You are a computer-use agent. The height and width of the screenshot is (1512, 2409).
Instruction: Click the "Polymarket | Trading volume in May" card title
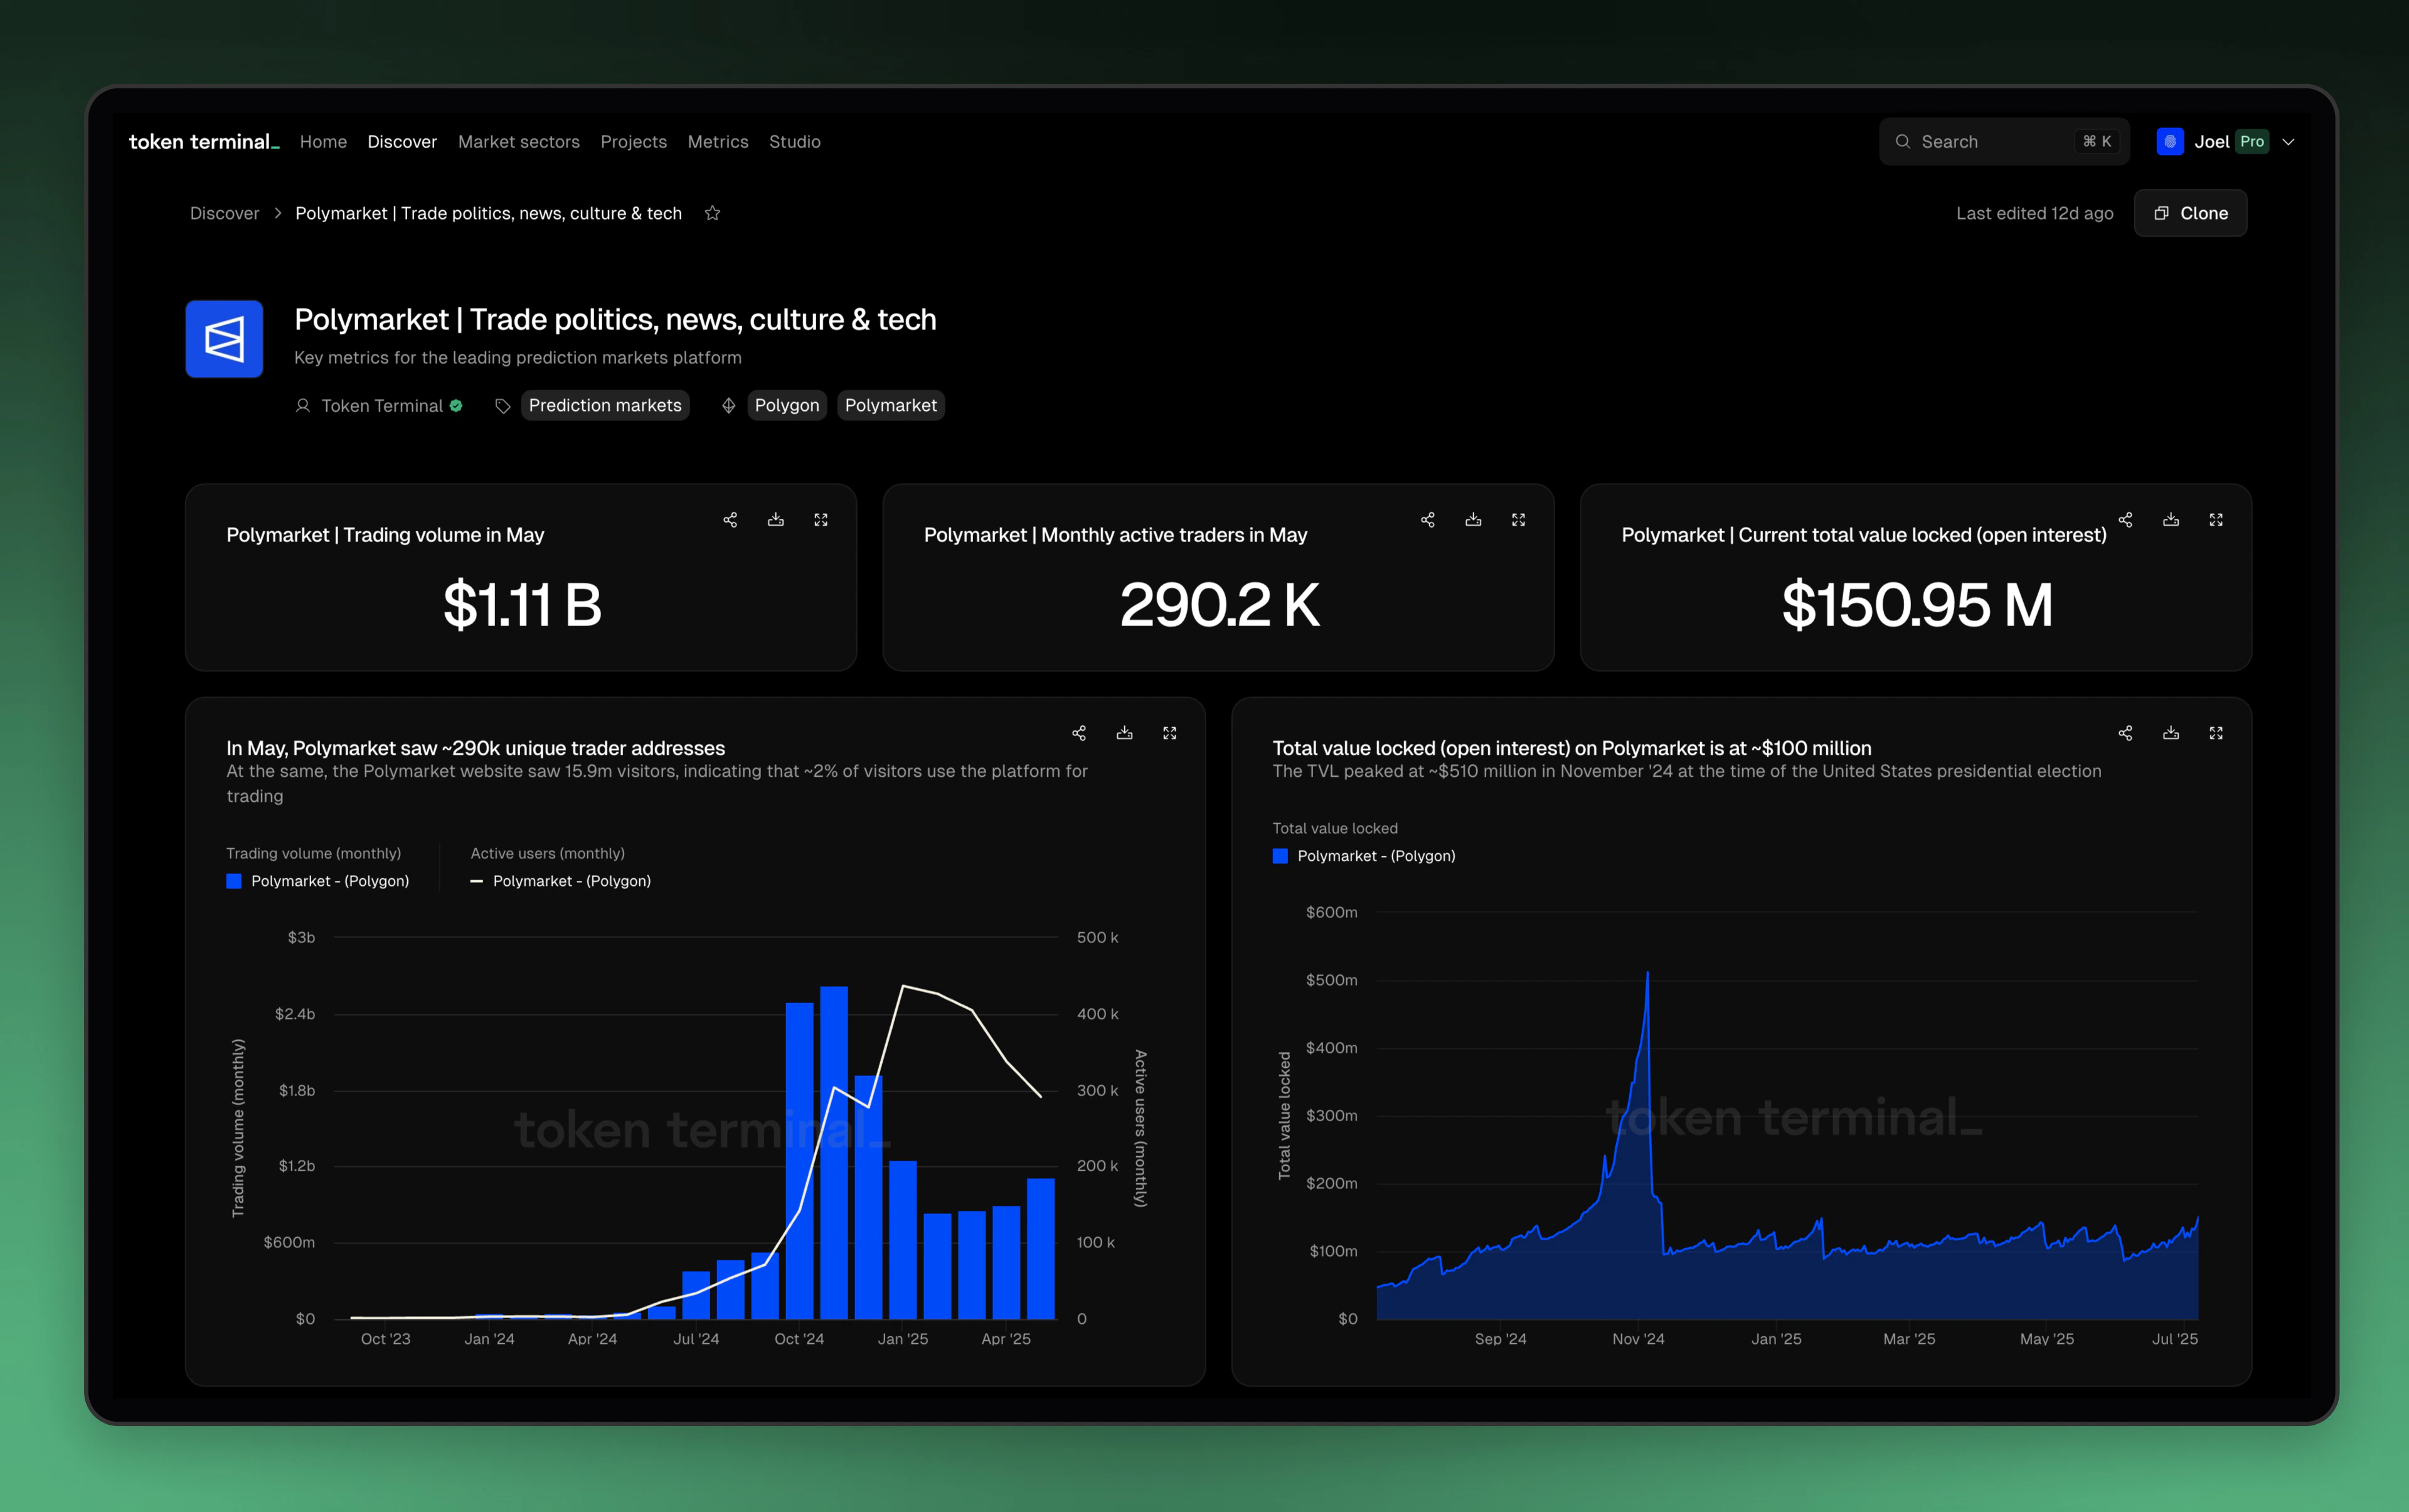click(x=385, y=535)
